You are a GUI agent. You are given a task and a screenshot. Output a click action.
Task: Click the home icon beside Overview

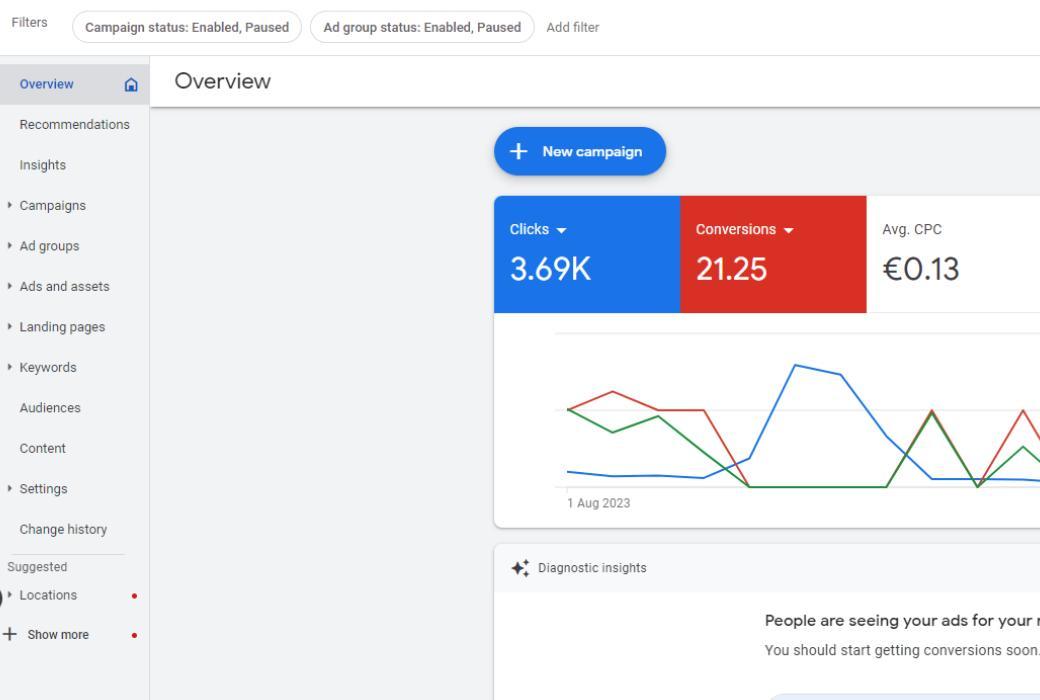click(x=130, y=85)
